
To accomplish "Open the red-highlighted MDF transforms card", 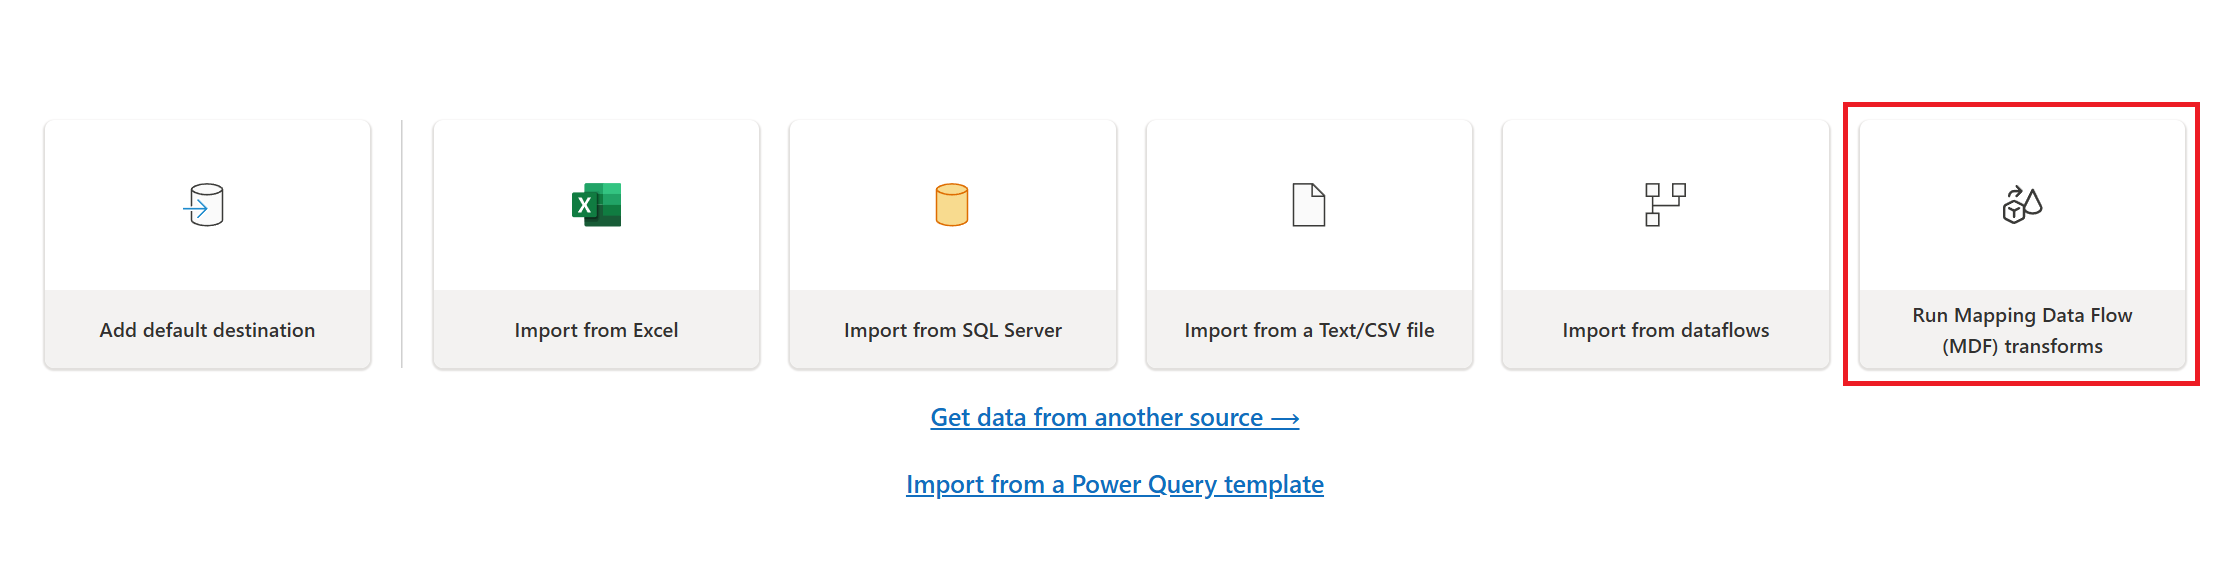I will [x=2022, y=244].
